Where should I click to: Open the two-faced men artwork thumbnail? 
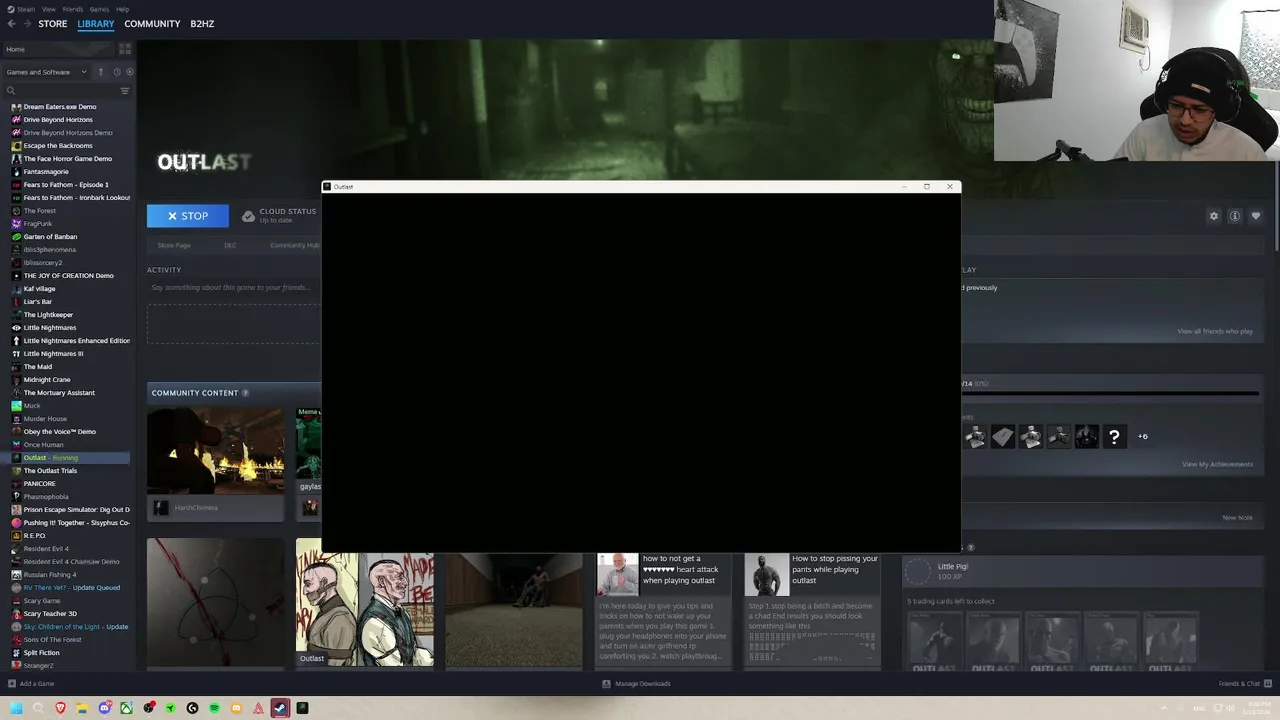[365, 603]
